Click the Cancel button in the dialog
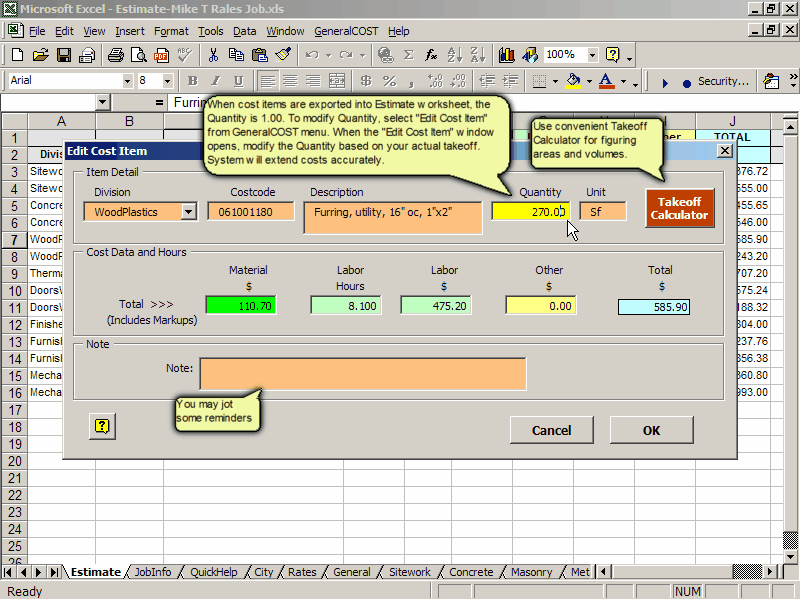The width and height of the screenshot is (800, 600). [x=552, y=430]
